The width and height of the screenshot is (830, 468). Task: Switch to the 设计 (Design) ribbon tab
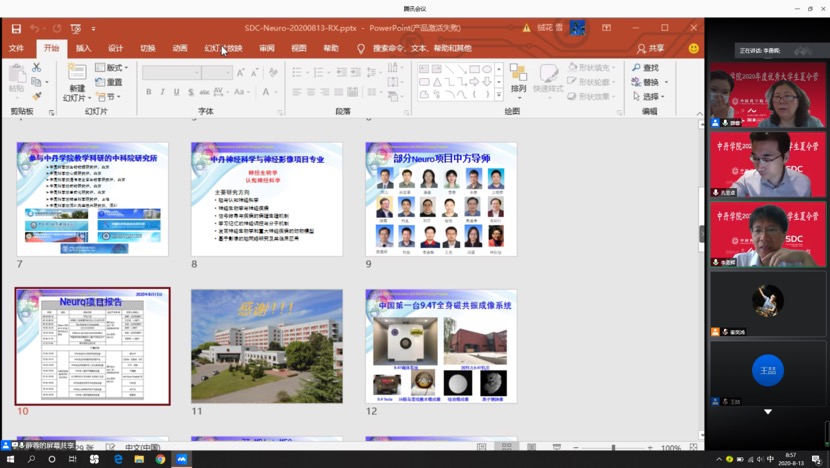tap(115, 48)
